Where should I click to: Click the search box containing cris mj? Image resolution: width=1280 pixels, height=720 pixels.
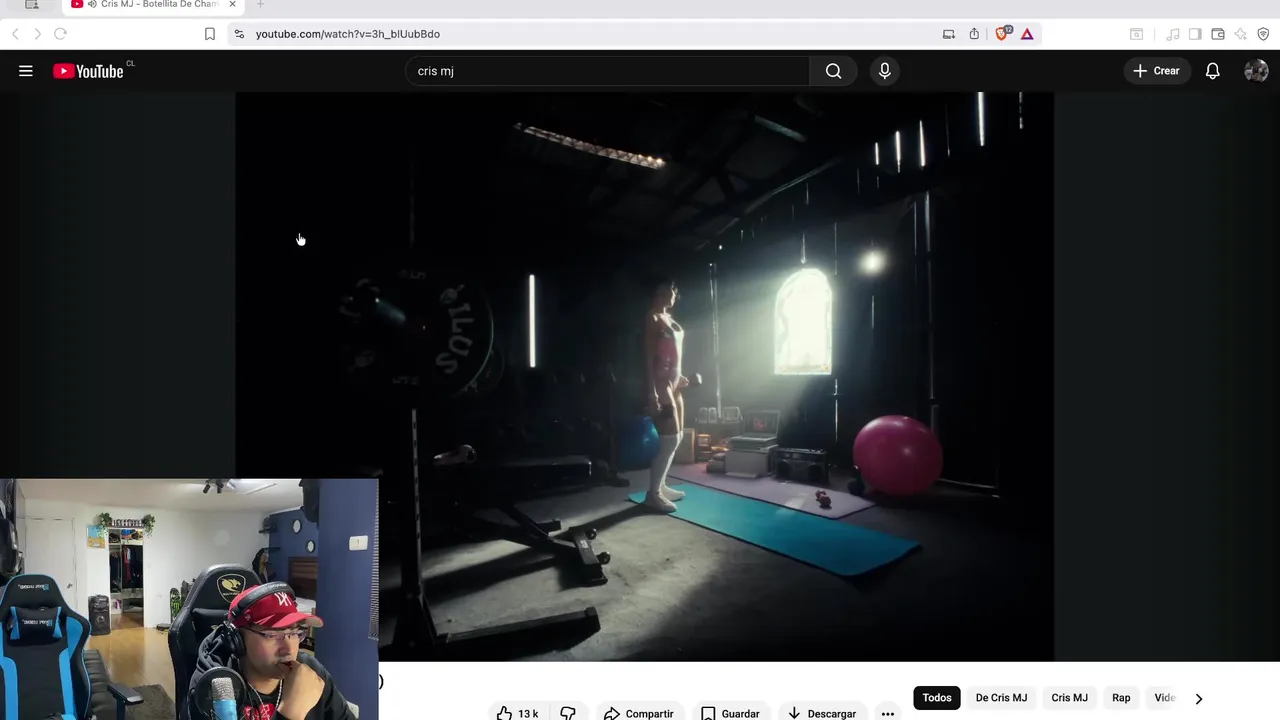coord(607,71)
